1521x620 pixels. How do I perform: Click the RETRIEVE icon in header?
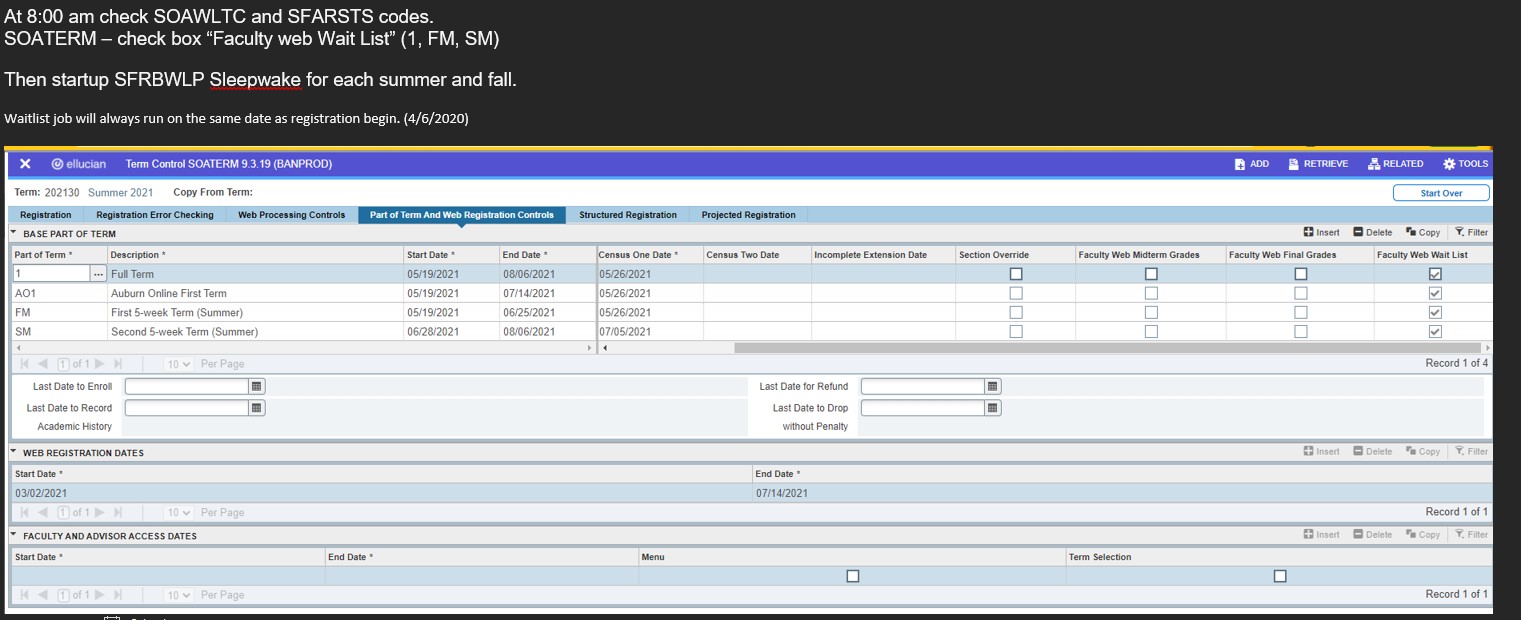pyautogui.click(x=1293, y=164)
